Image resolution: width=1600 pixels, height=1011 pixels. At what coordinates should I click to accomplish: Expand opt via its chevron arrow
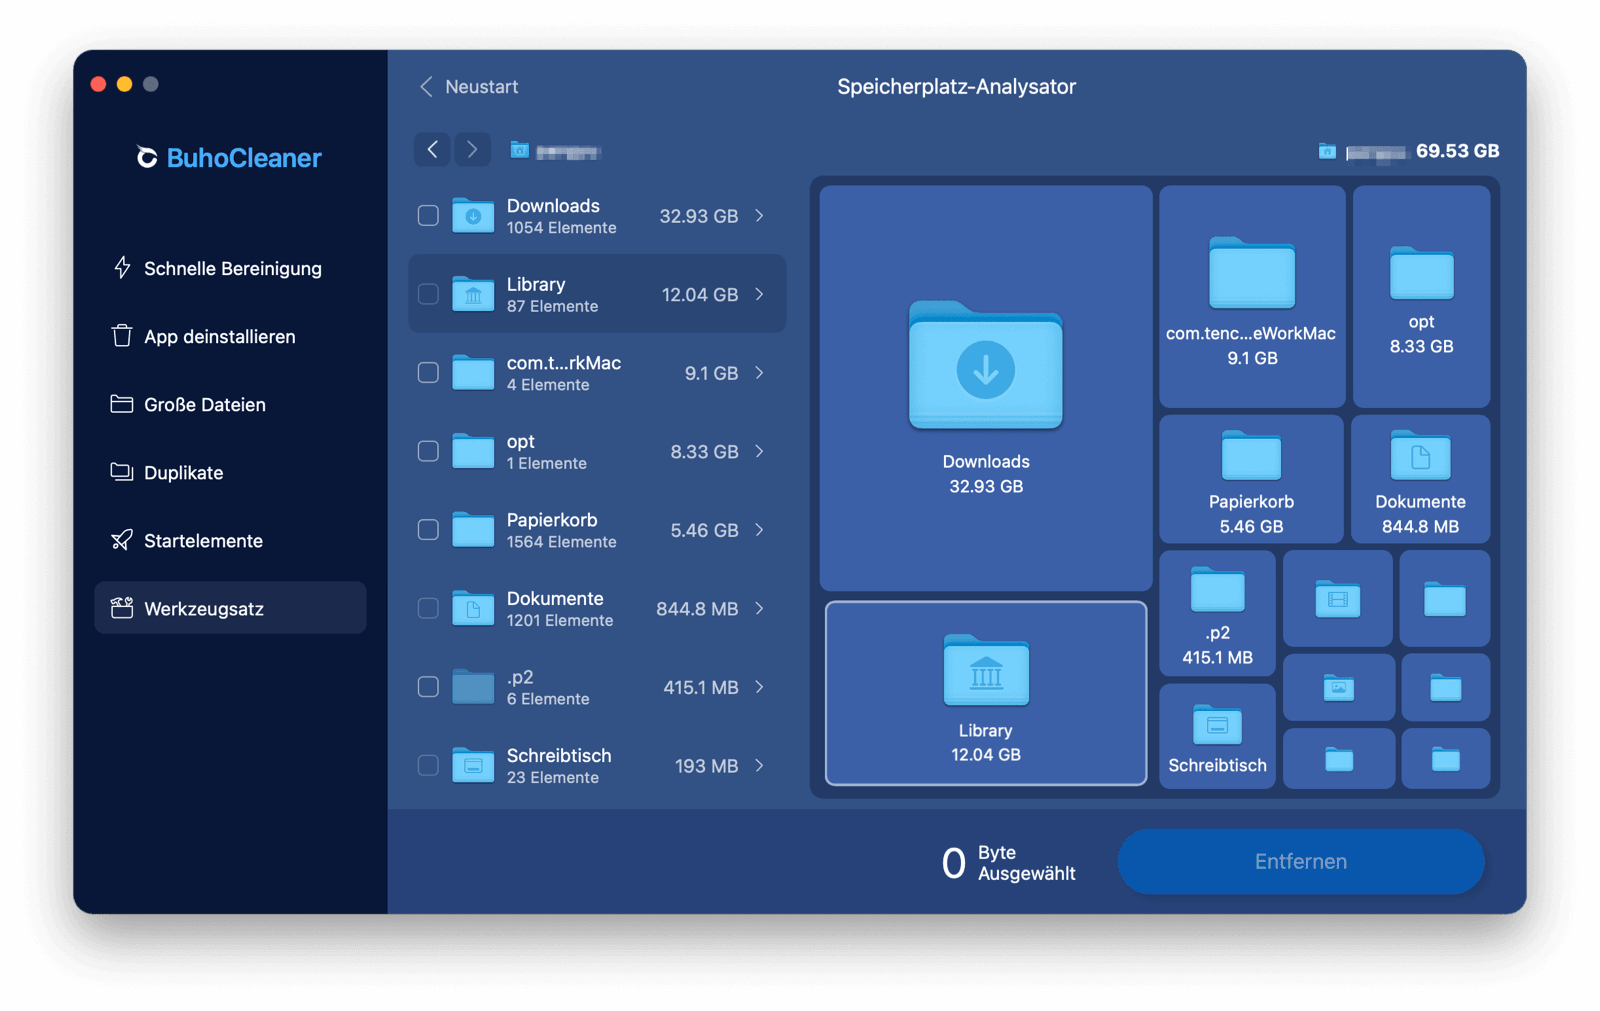point(760,451)
